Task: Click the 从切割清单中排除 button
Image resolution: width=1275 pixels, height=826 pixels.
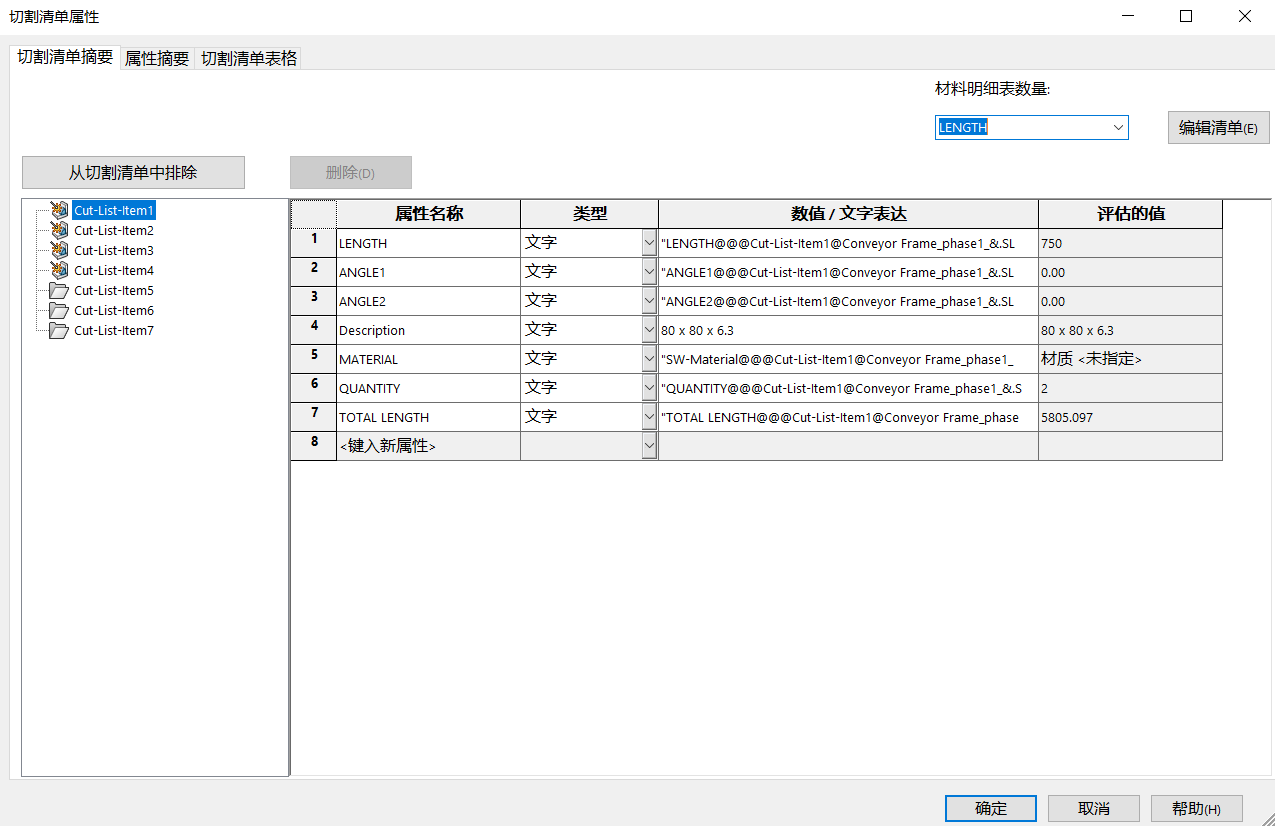Action: [133, 172]
